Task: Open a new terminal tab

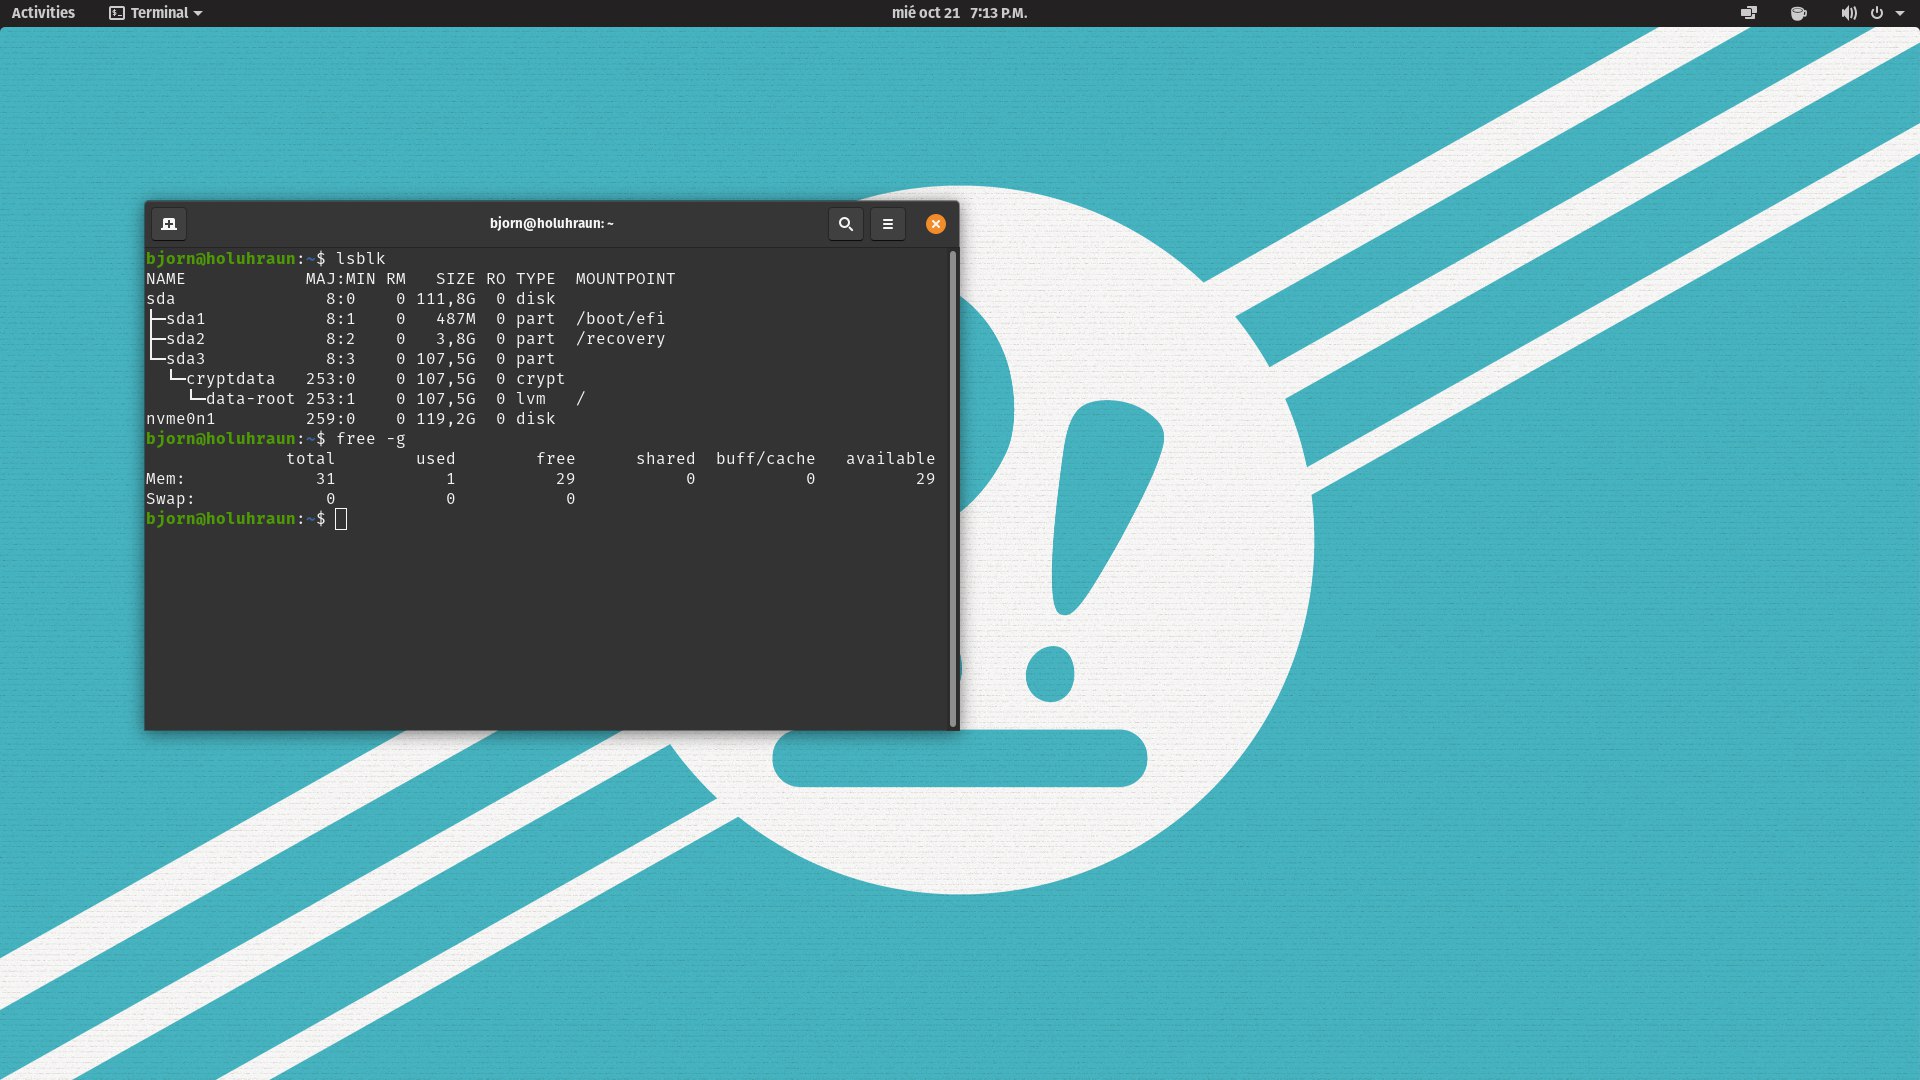Action: [x=169, y=224]
